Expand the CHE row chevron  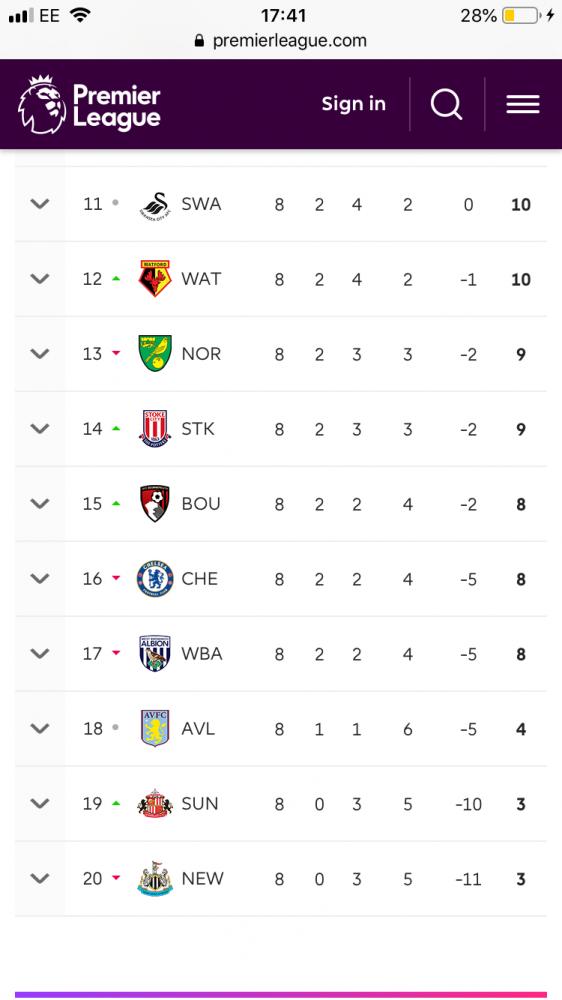click(x=40, y=578)
